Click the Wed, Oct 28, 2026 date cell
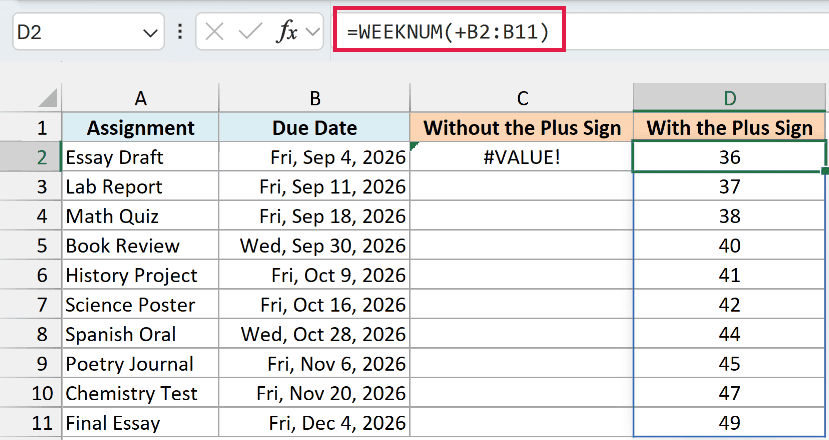The width and height of the screenshot is (829, 440). click(315, 334)
